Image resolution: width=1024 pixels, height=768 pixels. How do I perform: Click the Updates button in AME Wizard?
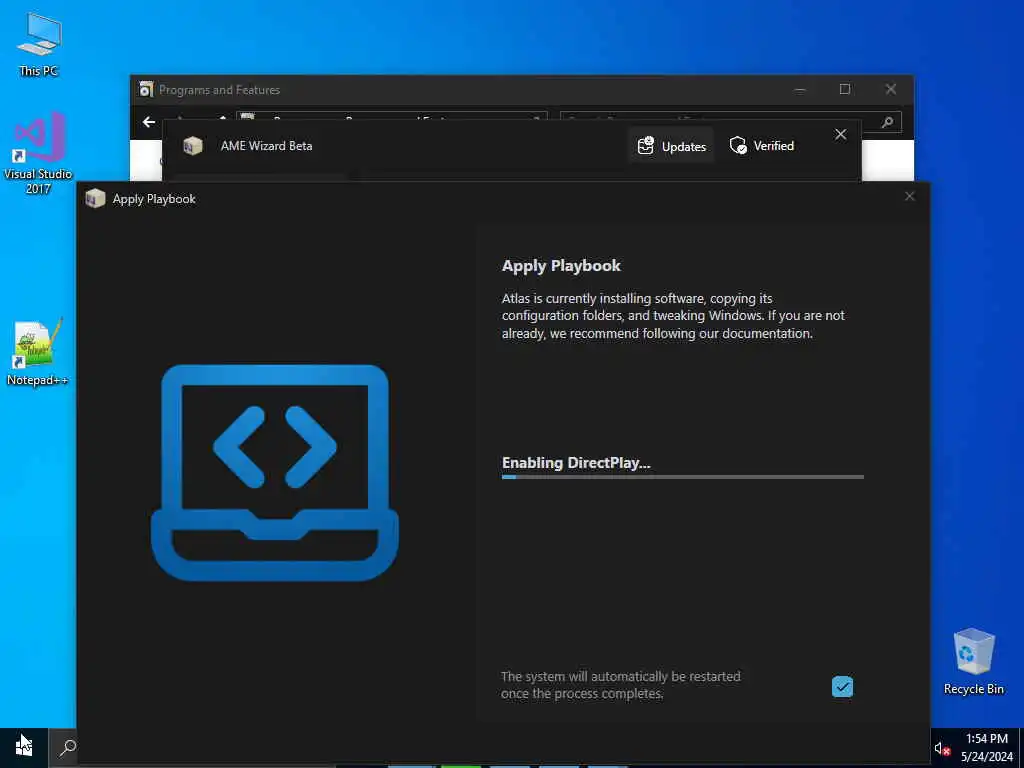(672, 146)
